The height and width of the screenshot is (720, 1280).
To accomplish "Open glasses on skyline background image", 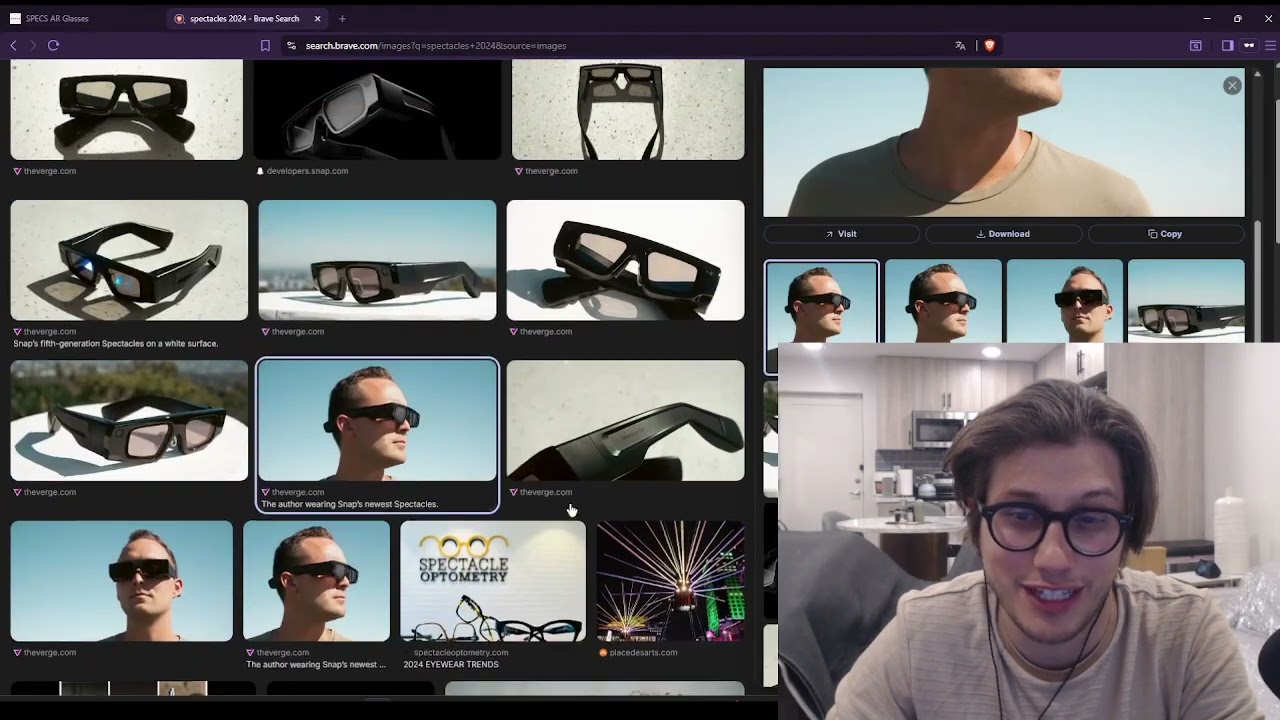I will tap(377, 260).
